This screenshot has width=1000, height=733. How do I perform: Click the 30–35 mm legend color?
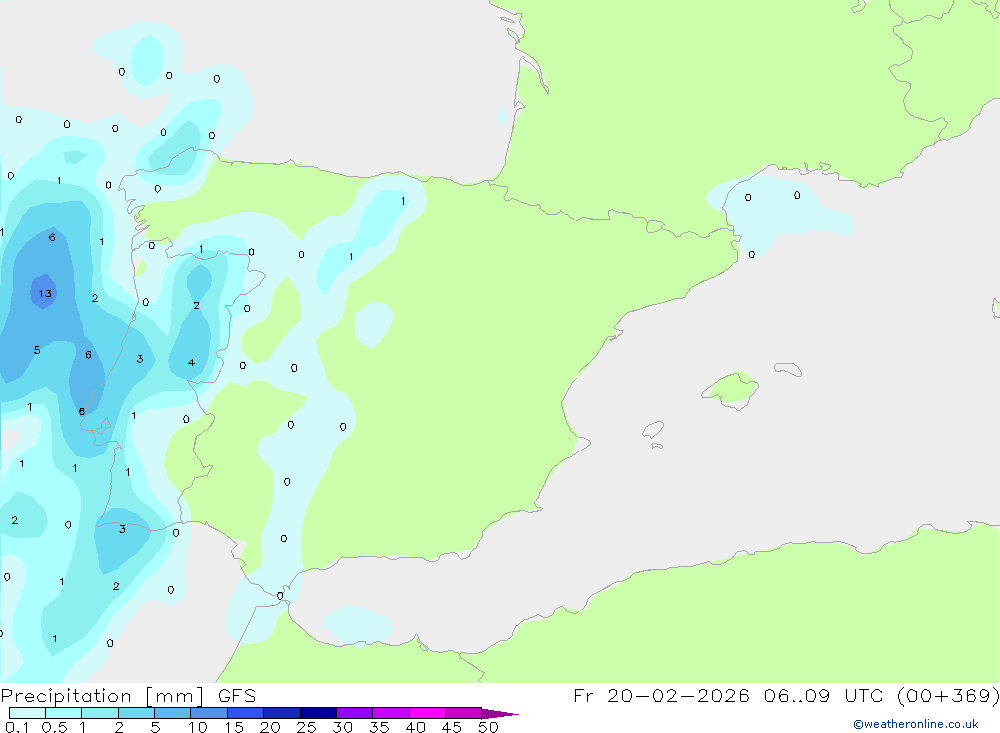(x=354, y=713)
